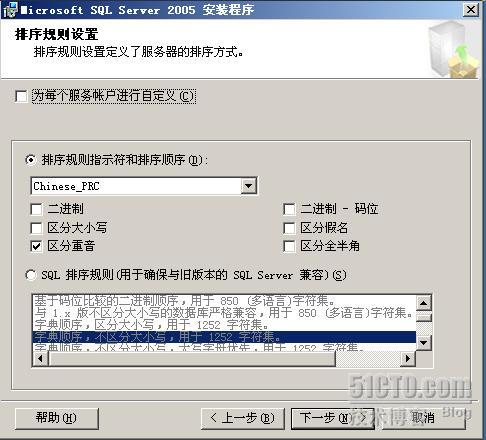Image resolution: width=486 pixels, height=440 pixels.
Task: Click the vertical scrollbar thumb in list
Action: point(424,317)
